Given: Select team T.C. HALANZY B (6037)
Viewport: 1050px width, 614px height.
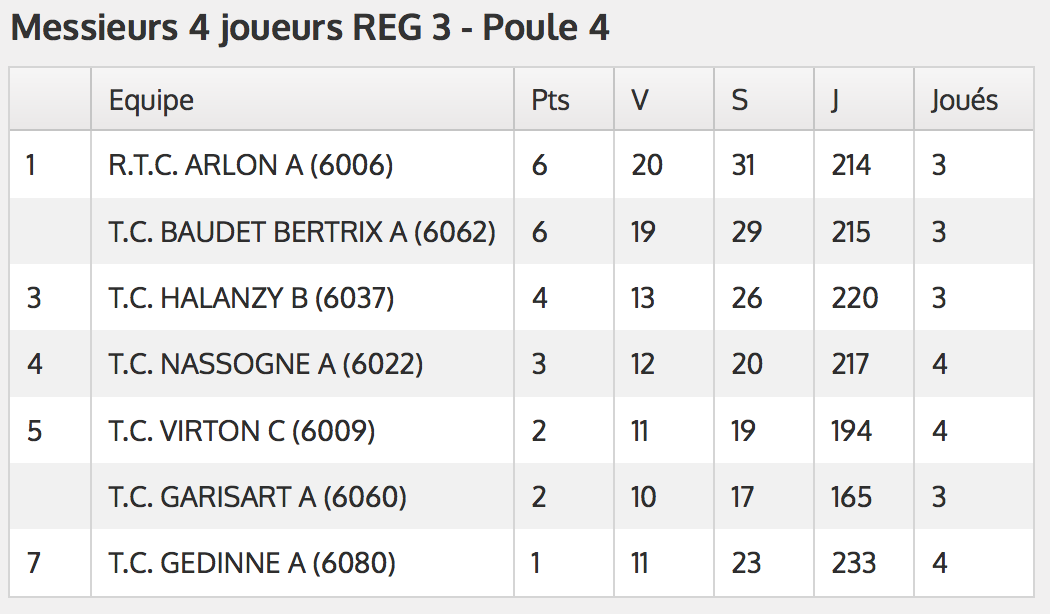Looking at the screenshot, I should (251, 297).
